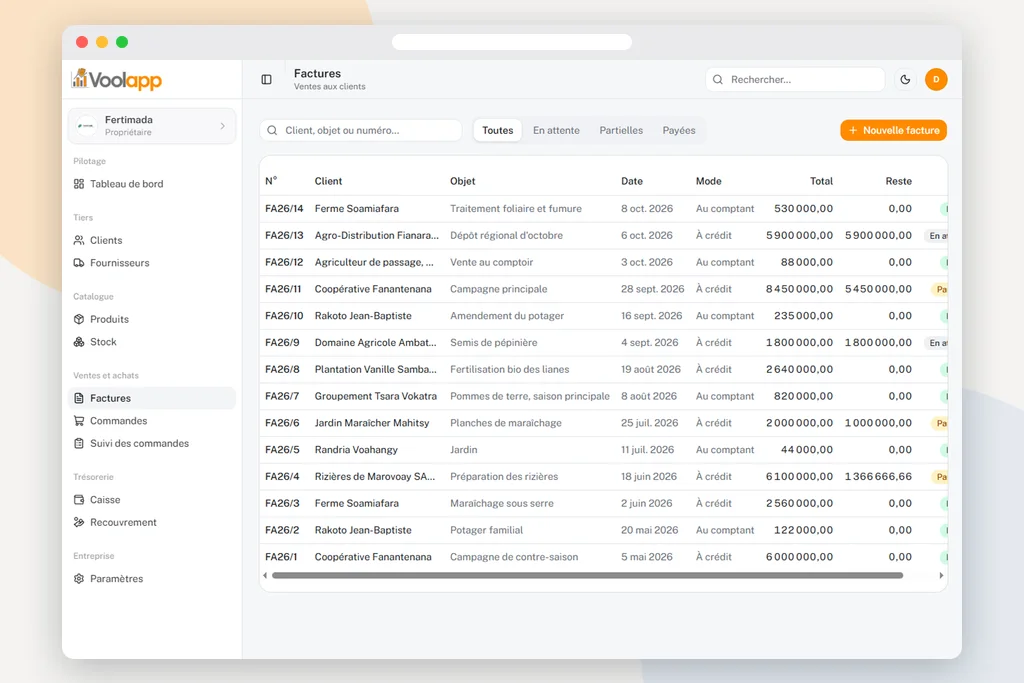Click the Factures document icon
The height and width of the screenshot is (683, 1024).
click(79, 398)
